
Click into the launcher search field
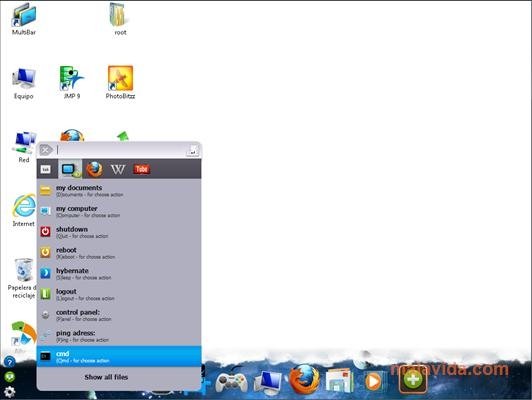(120, 150)
